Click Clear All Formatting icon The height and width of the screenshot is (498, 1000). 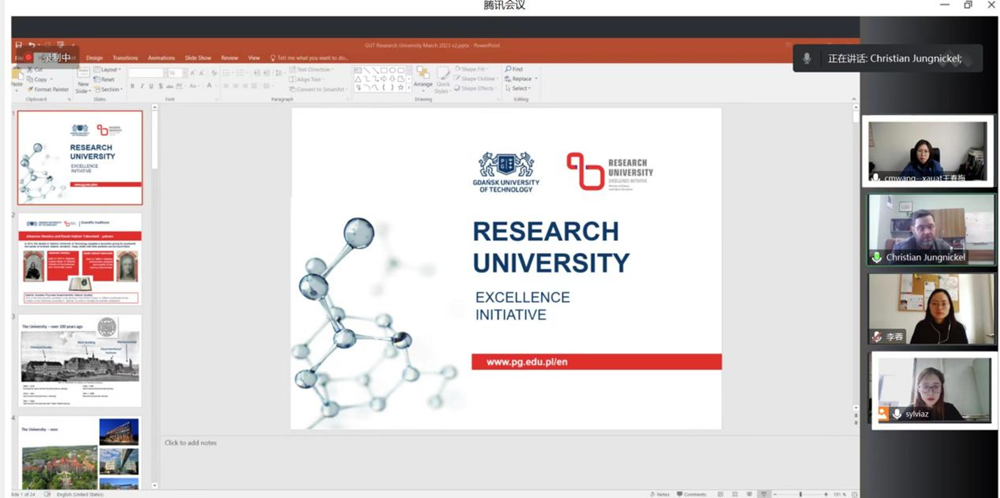214,73
